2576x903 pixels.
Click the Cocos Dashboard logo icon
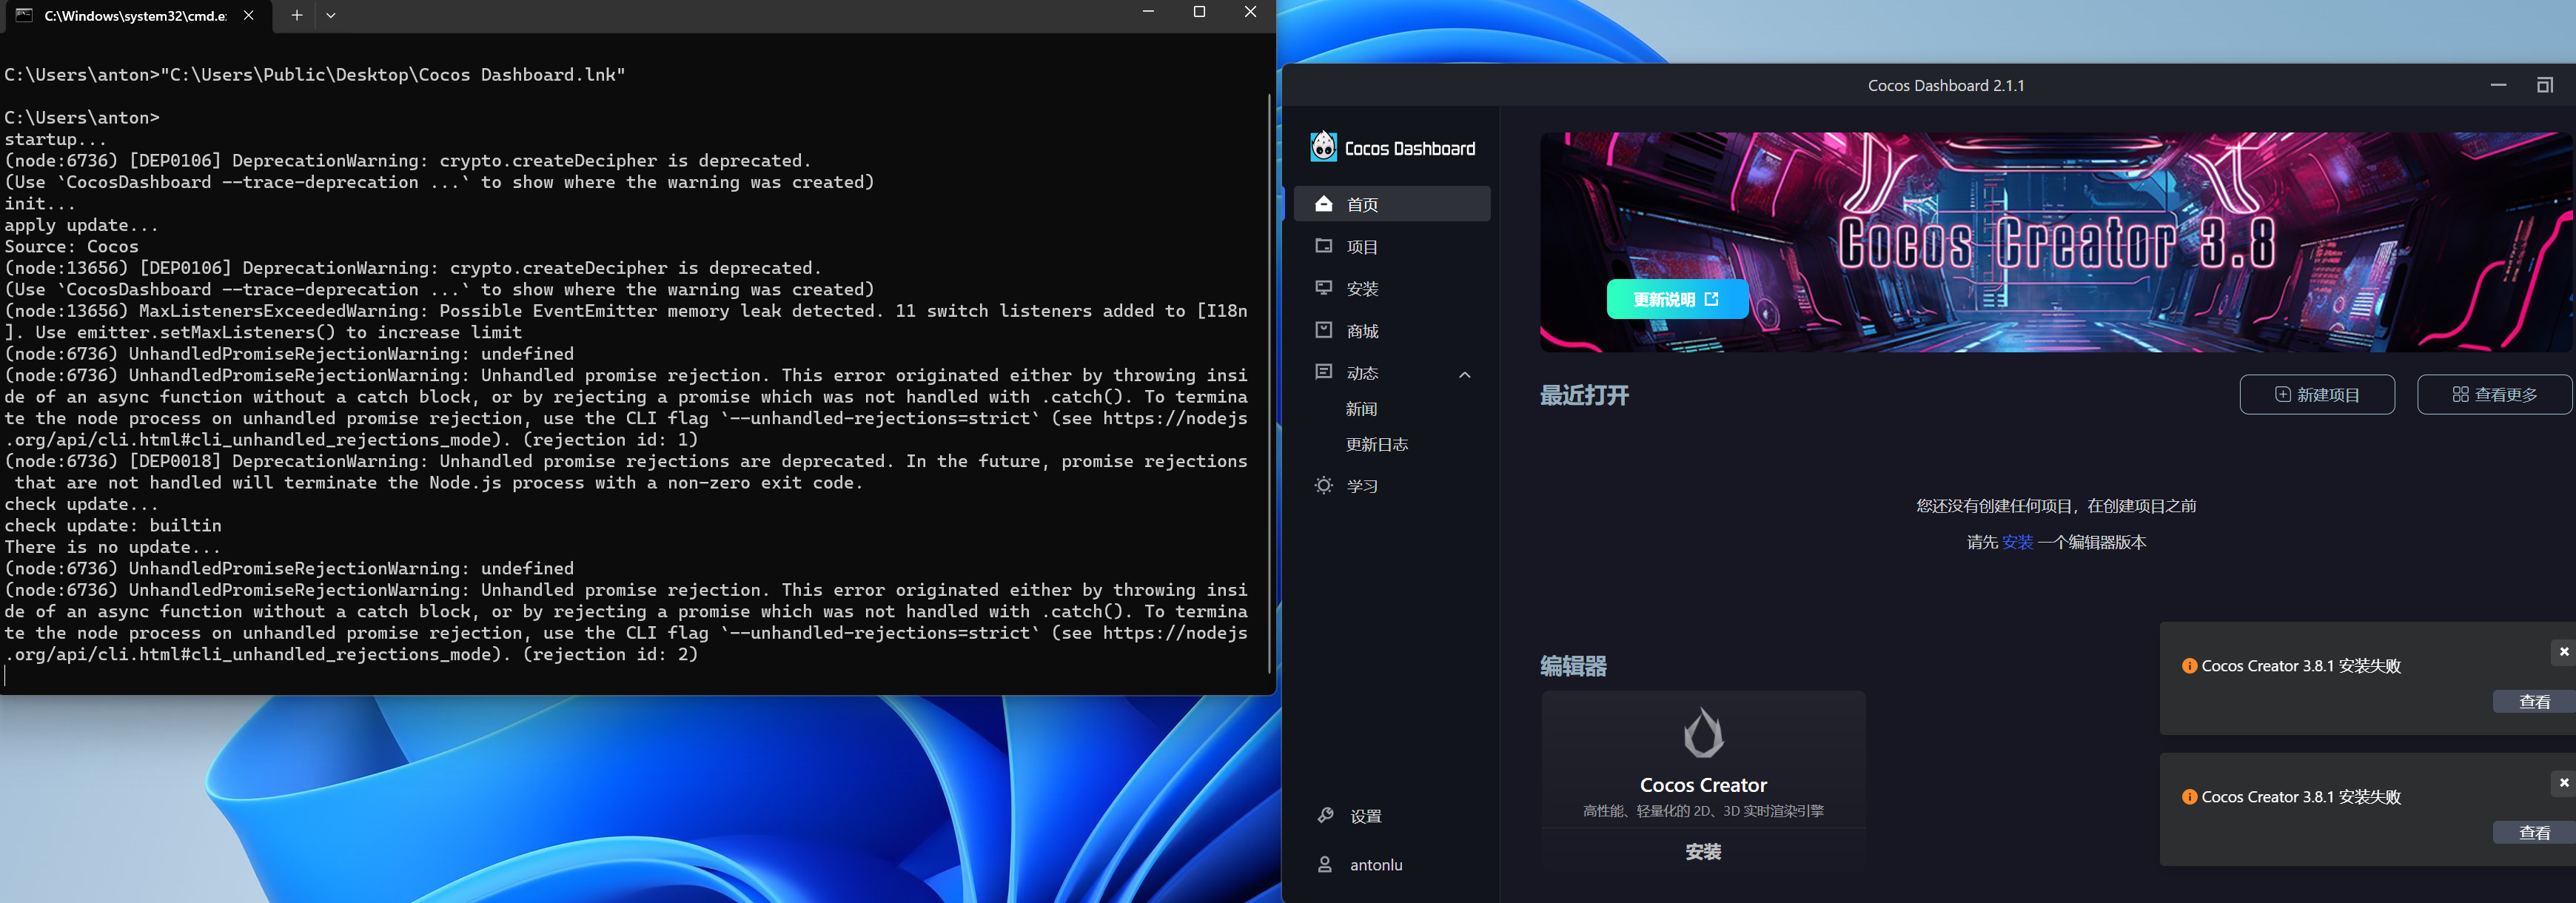(1323, 147)
